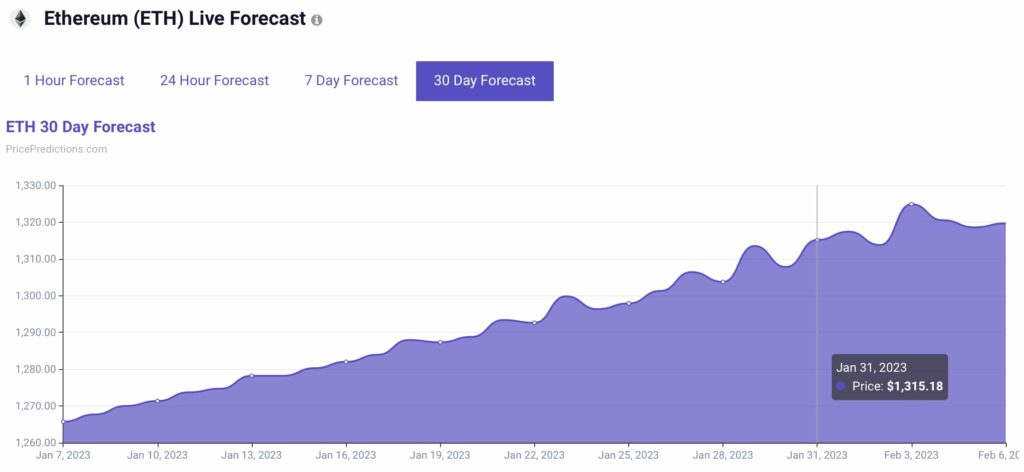Viewport: 1024px width, 472px height.
Task: Click the Jan 10, 2023 data point marker
Action: (157, 401)
